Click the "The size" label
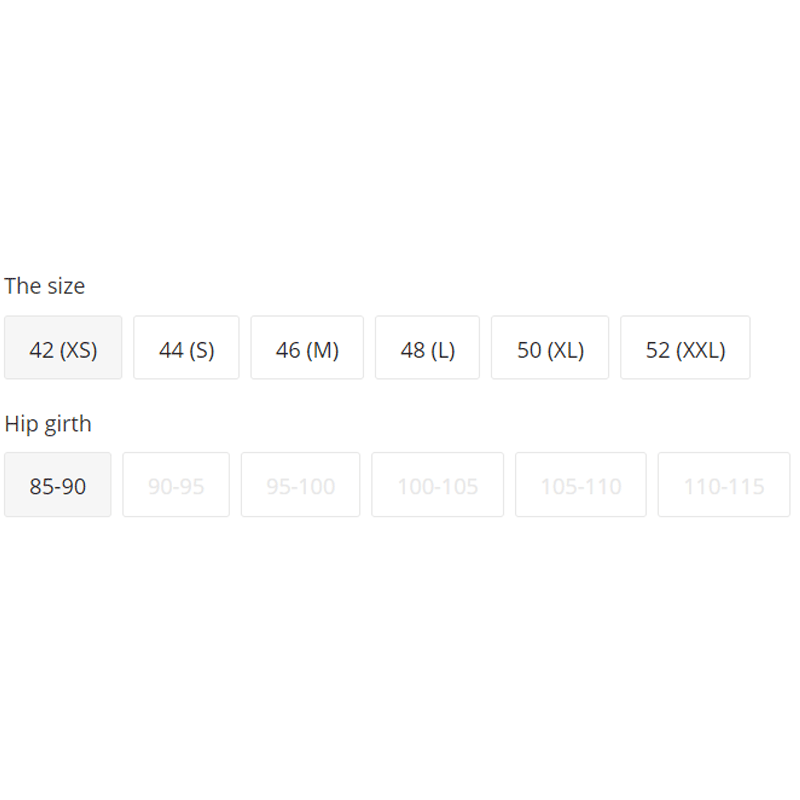The image size is (800, 800). [45, 286]
